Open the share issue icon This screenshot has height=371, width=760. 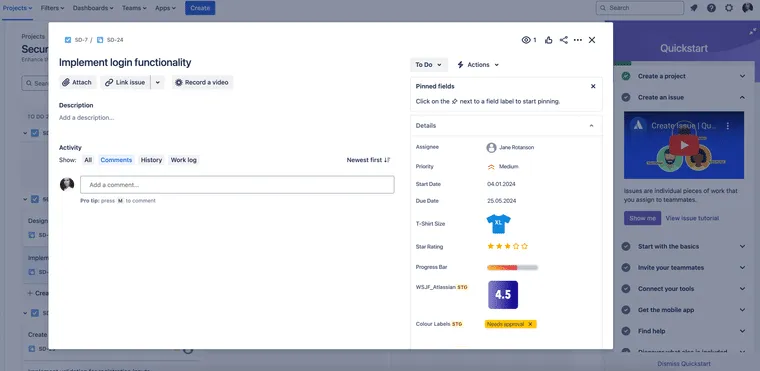(563, 40)
